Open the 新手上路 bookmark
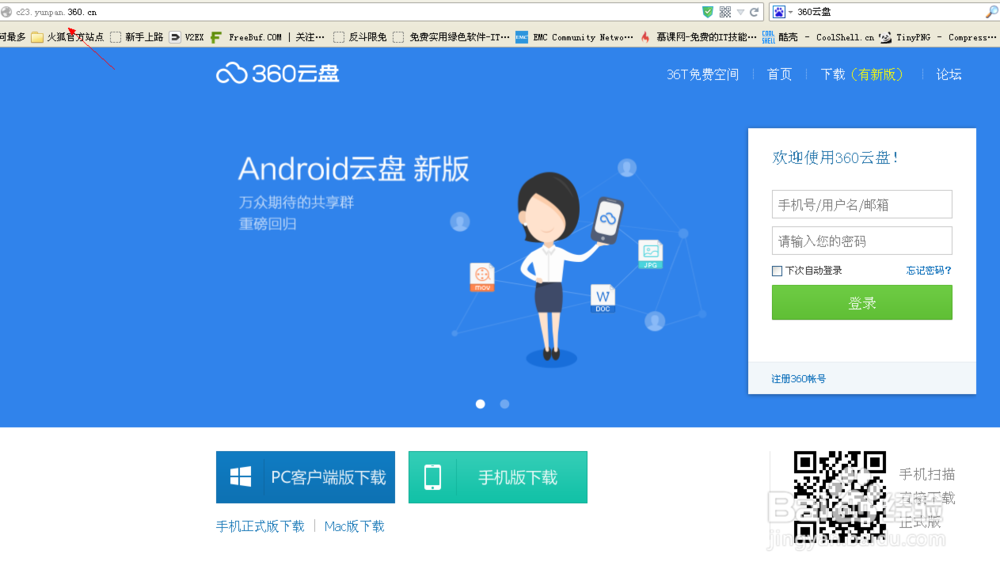 pyautogui.click(x=136, y=37)
